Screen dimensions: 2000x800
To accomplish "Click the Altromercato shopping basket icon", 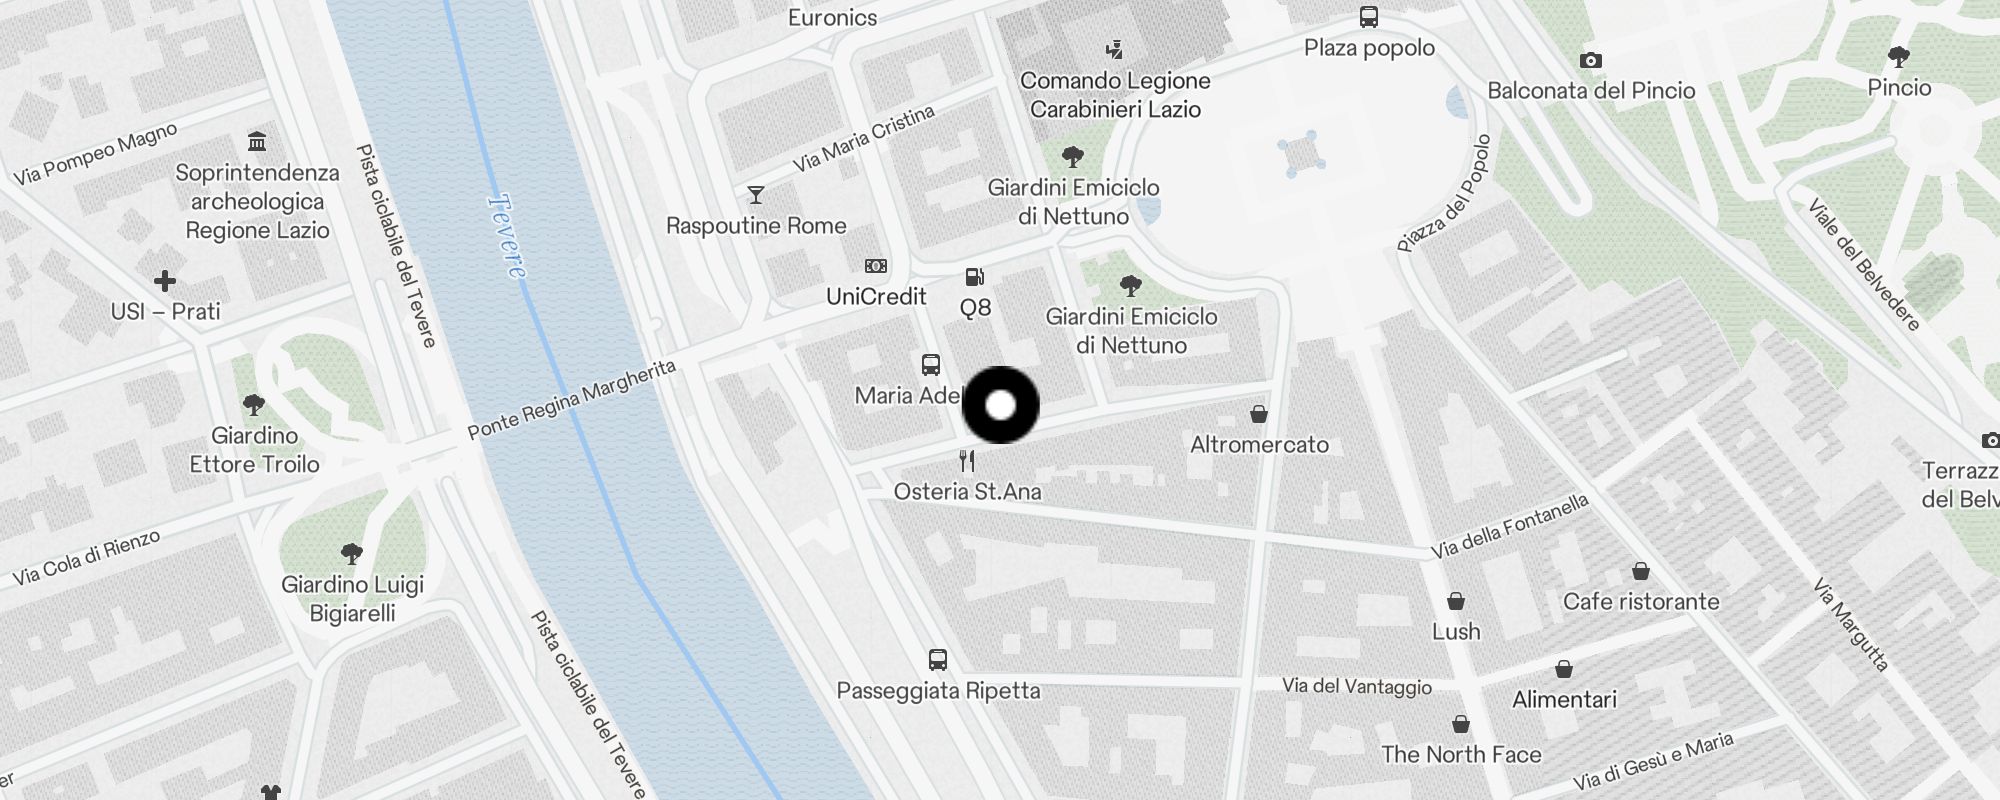I will pos(1259,414).
